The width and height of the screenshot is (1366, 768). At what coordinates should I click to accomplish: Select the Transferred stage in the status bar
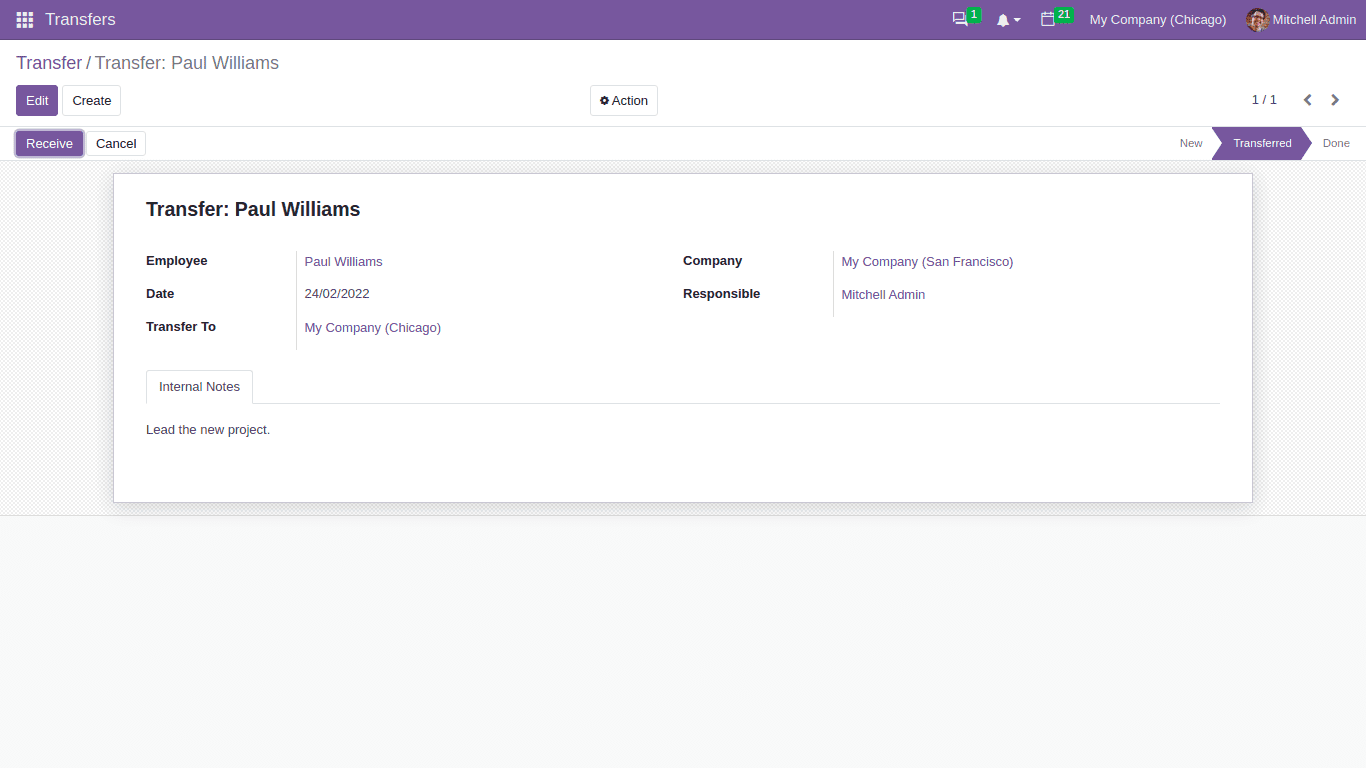pyautogui.click(x=1260, y=143)
